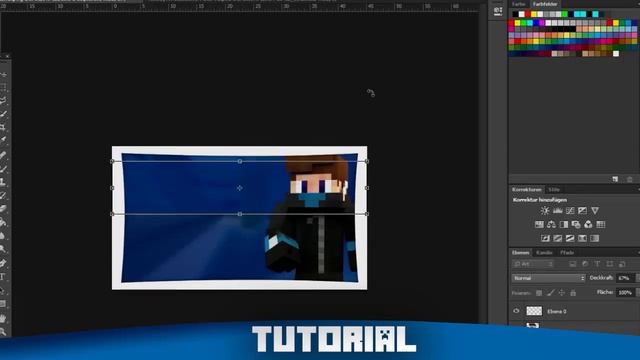Image resolution: width=640 pixels, height=360 pixels.
Task: Add a Color Balance adjustment
Action: click(x=551, y=224)
